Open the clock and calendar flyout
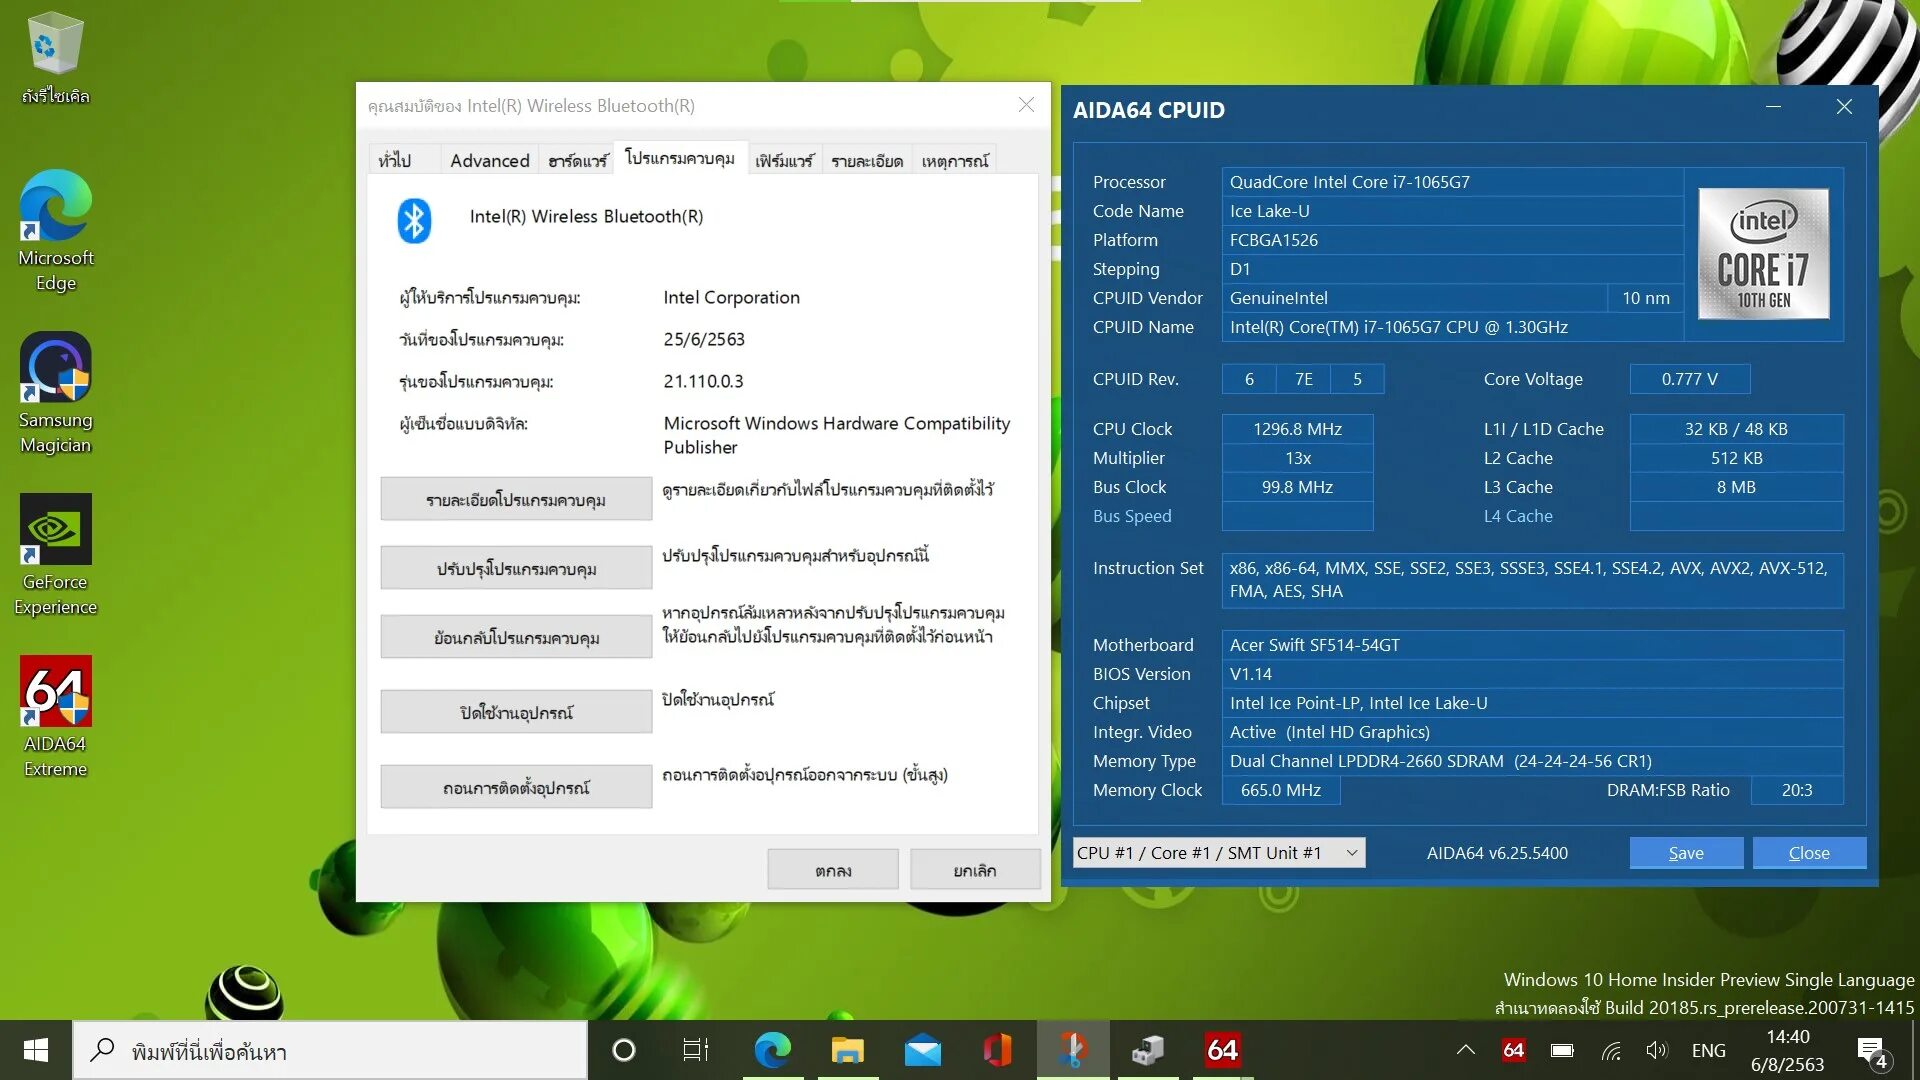This screenshot has height=1080, width=1920. (x=1787, y=1050)
